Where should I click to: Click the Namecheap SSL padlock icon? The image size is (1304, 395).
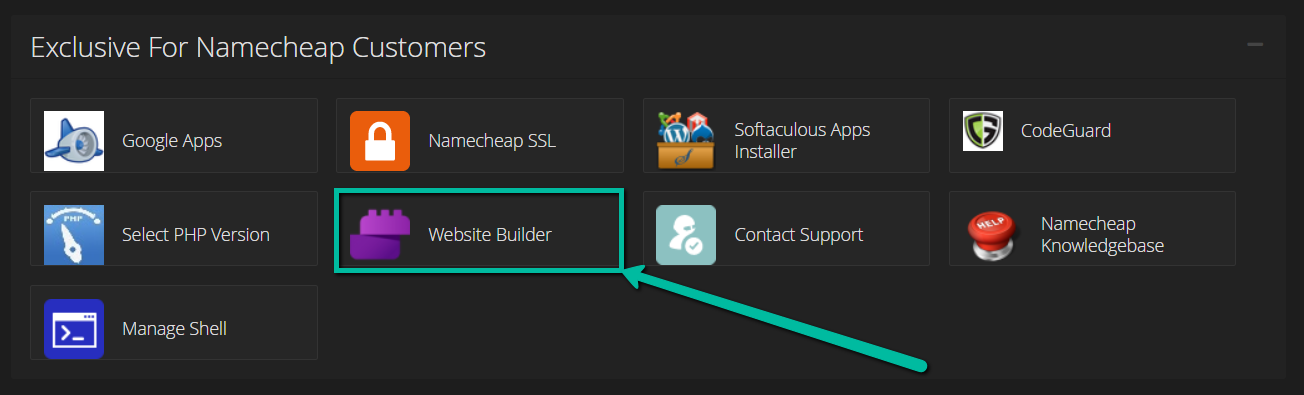click(380, 141)
